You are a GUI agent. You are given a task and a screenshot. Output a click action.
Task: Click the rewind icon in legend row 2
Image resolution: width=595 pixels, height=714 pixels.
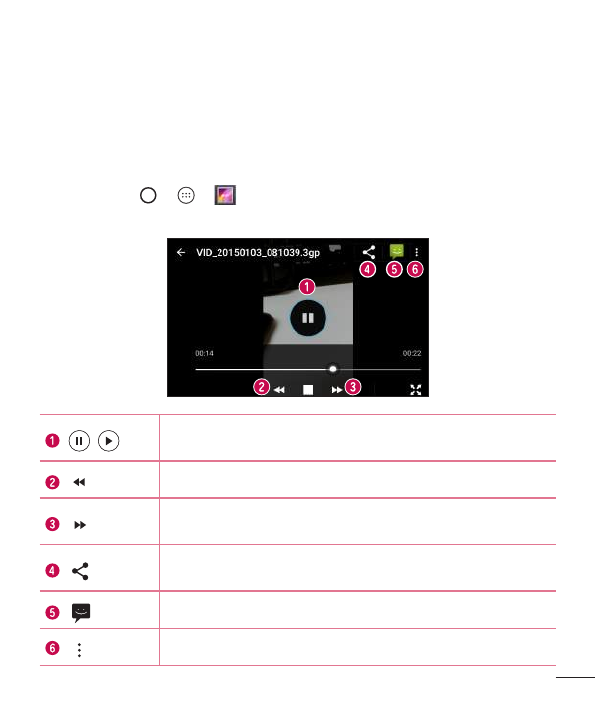pyautogui.click(x=79, y=482)
